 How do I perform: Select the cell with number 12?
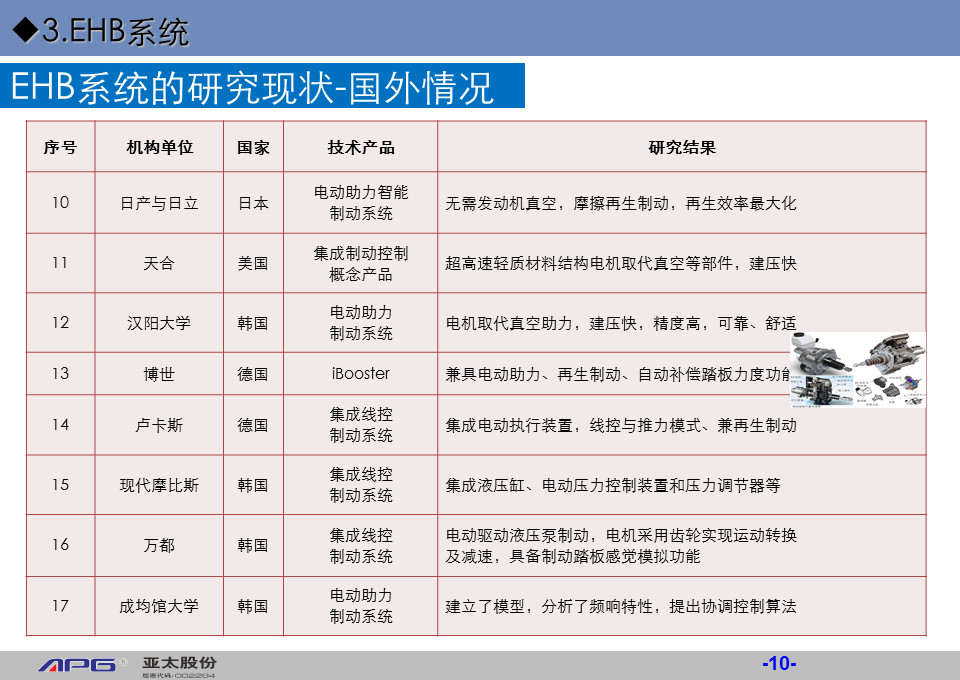(x=60, y=323)
